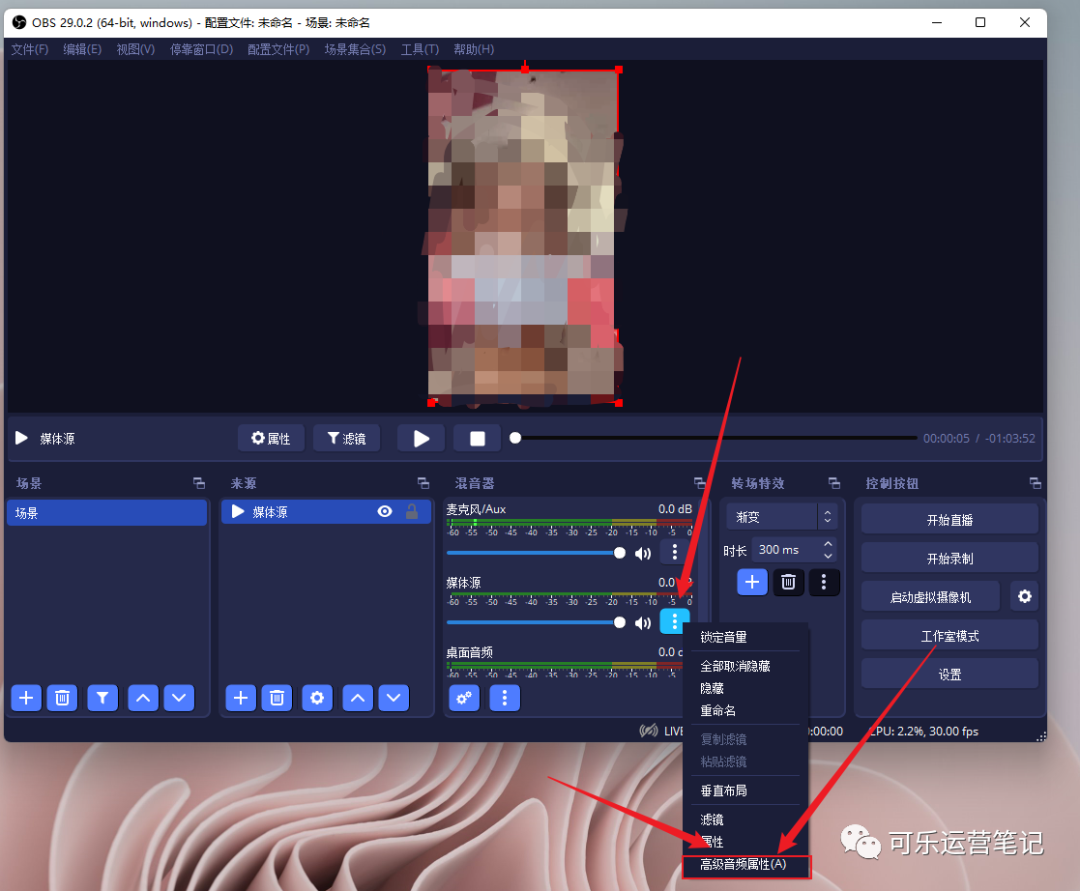
Task: Select the 媒体源 item in sources list
Action: [326, 512]
